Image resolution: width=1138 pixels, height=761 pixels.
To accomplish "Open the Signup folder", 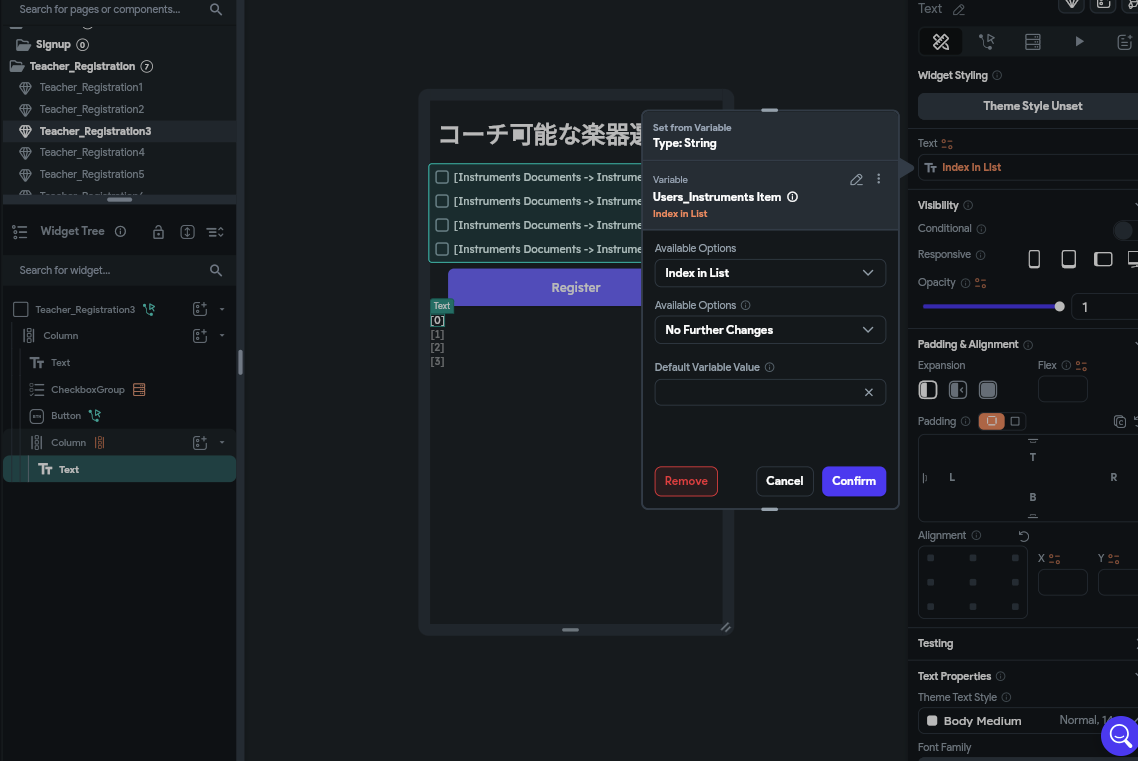I will 53,44.
